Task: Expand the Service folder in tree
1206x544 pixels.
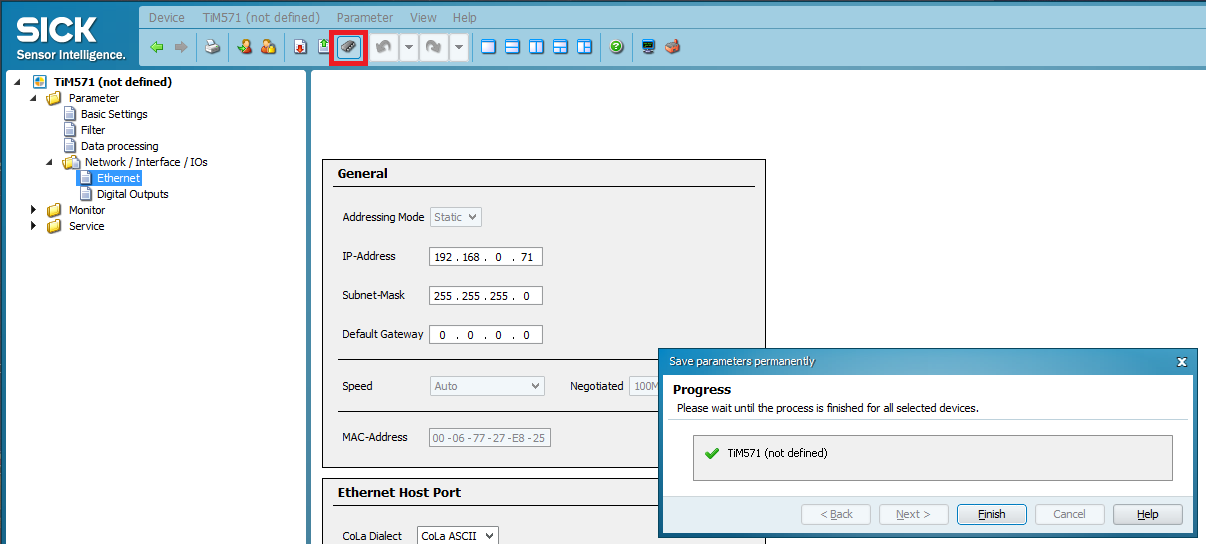Action: coord(34,226)
